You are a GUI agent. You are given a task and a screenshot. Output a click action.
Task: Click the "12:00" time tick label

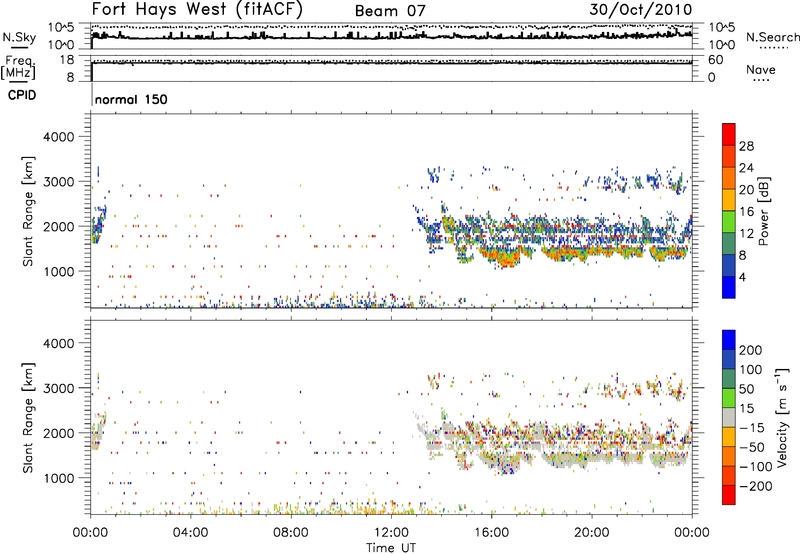[x=391, y=533]
